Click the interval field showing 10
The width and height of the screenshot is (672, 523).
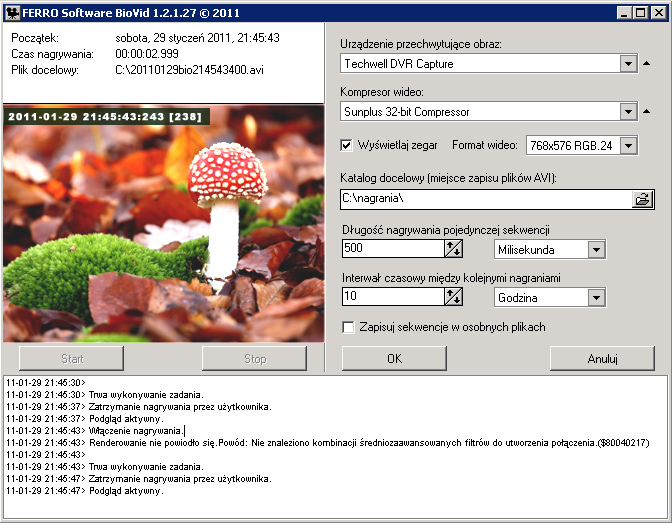pos(393,296)
